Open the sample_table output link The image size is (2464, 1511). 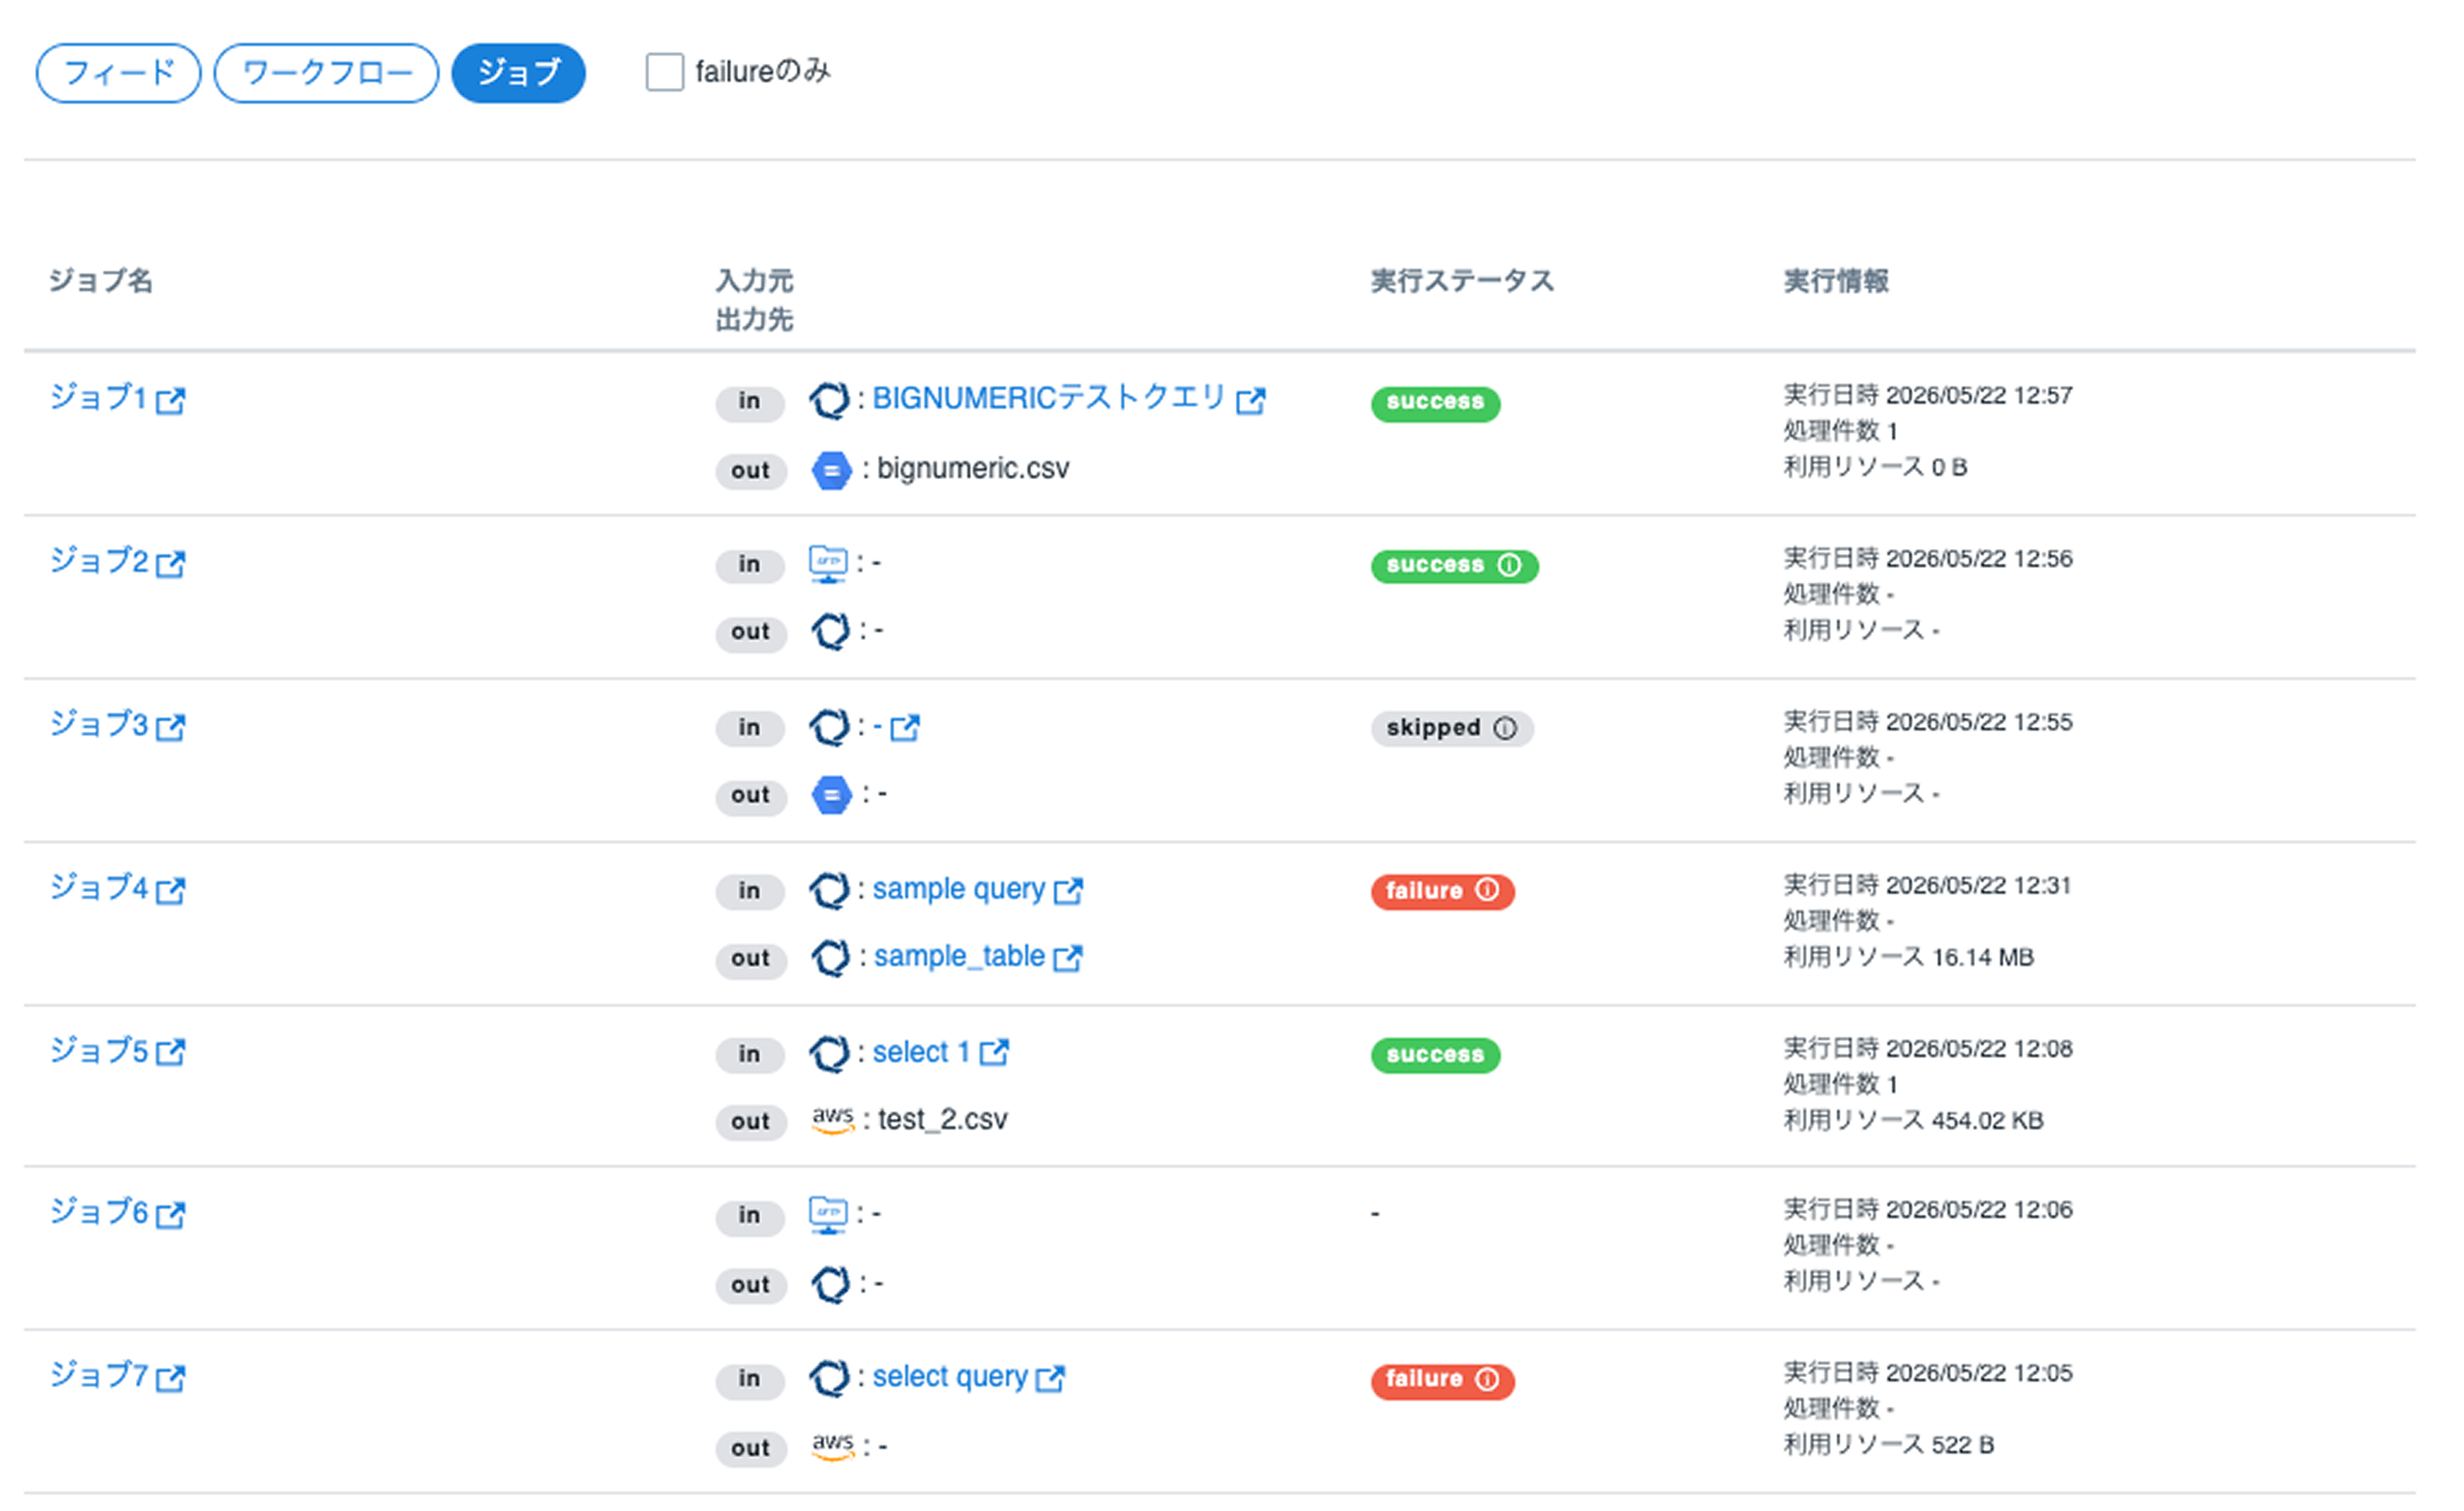click(x=960, y=957)
